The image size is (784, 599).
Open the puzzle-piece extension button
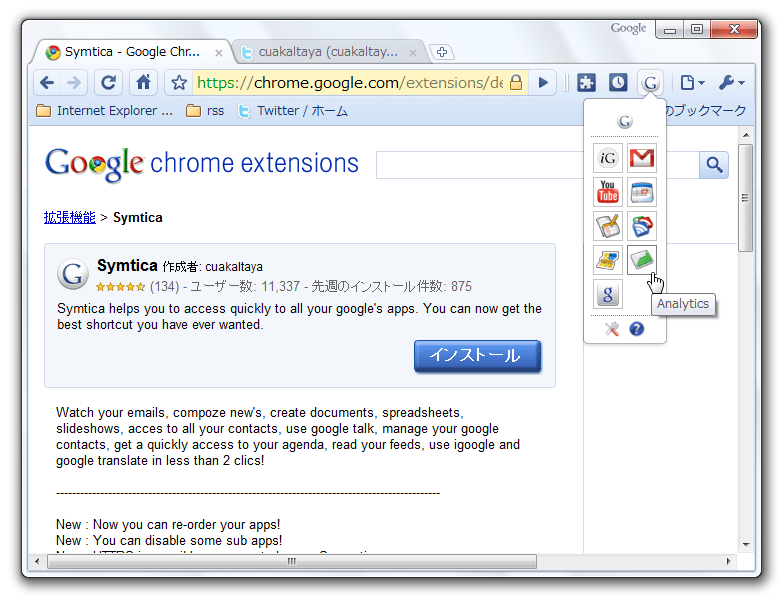tap(586, 82)
